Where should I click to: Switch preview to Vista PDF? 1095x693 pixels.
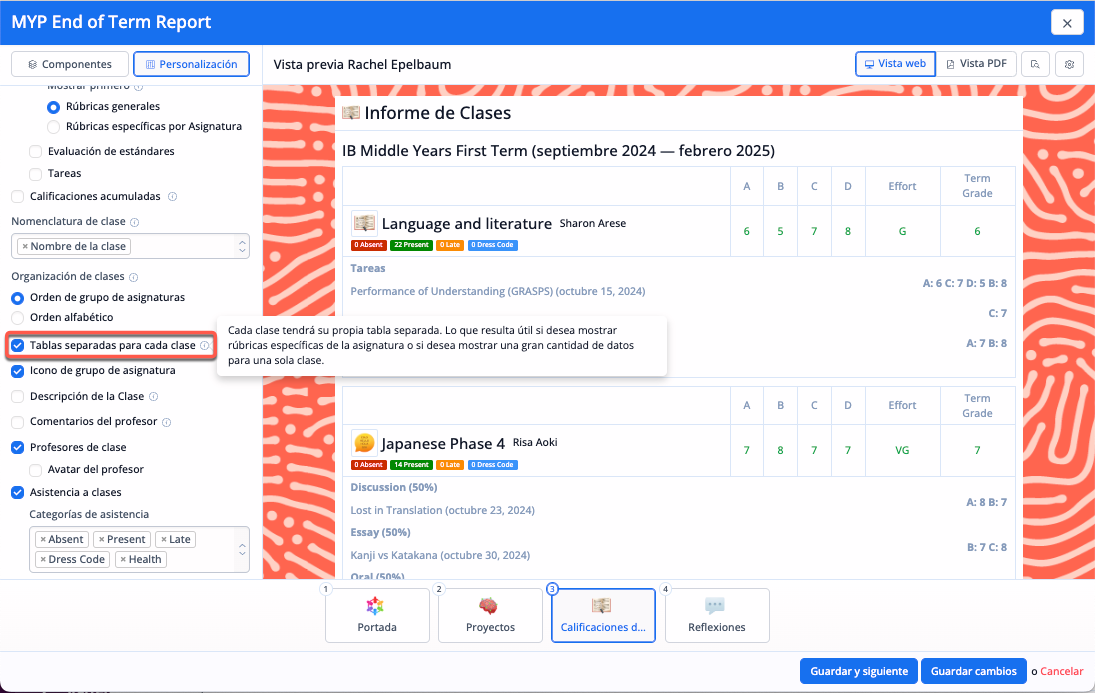976,64
